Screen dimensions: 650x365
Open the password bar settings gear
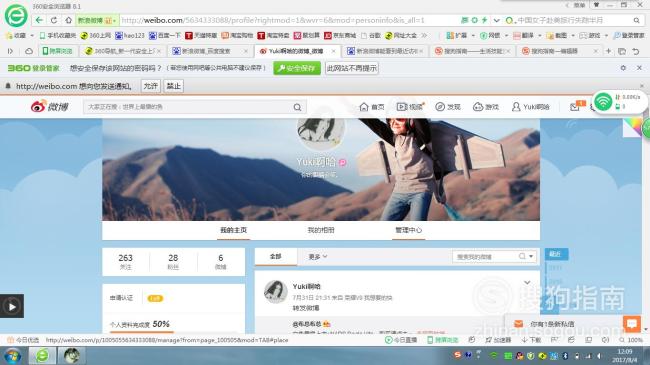point(623,68)
